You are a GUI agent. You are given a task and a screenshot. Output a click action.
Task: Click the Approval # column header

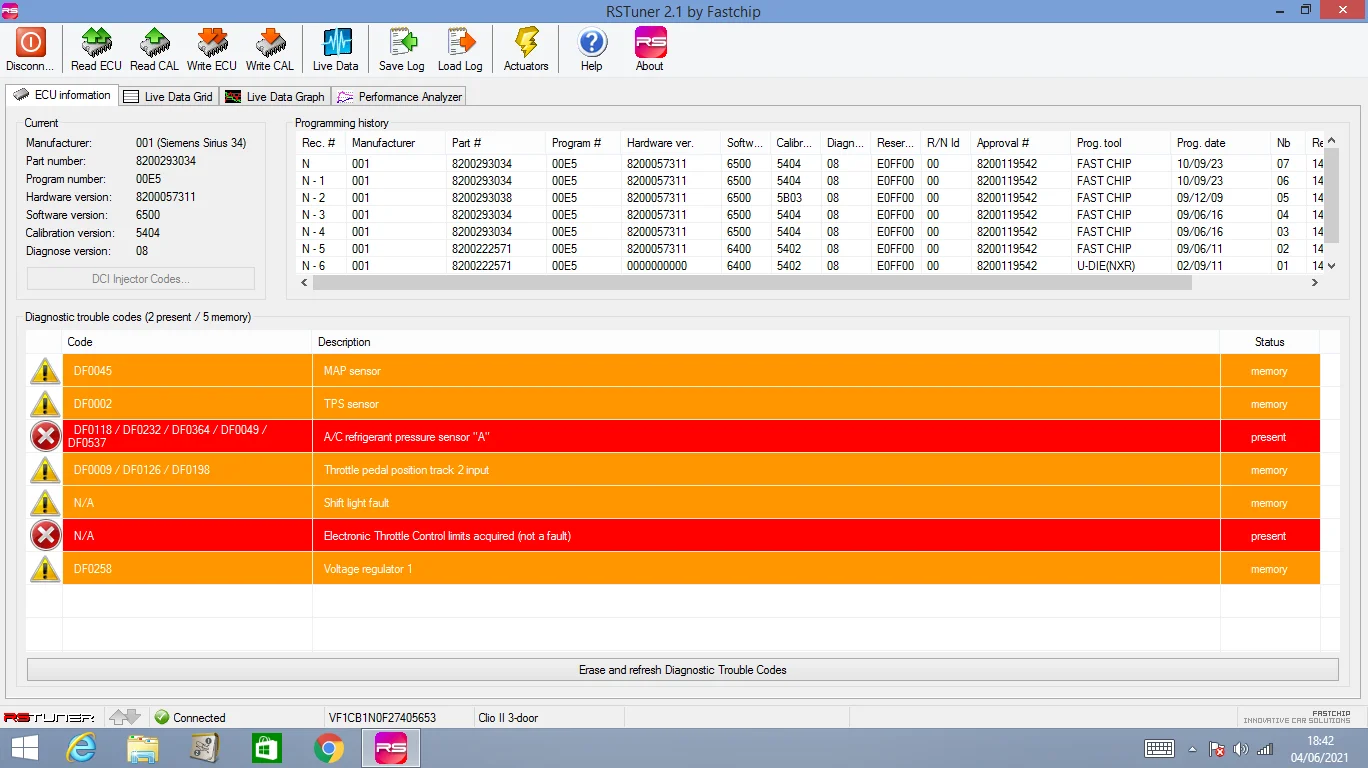point(1021,143)
